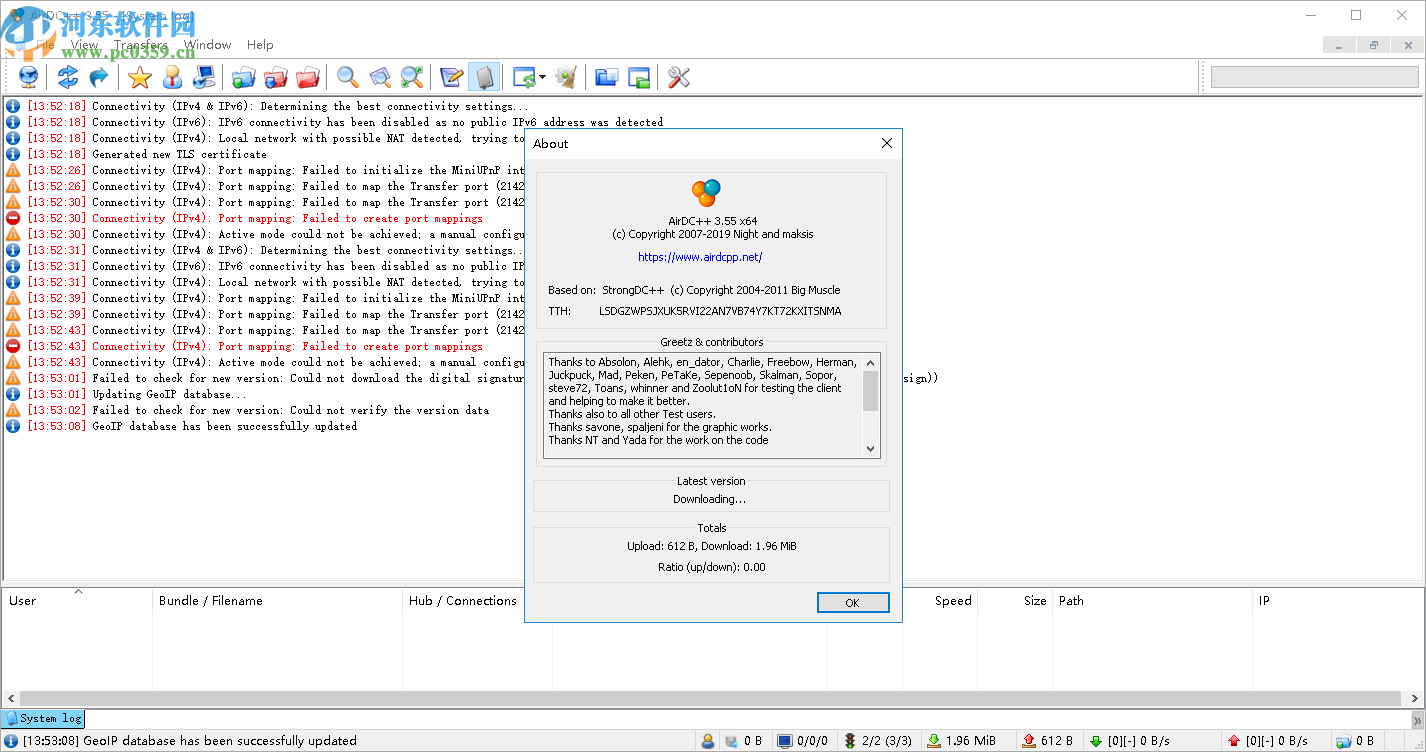
Task: Click the red upload speed arrow
Action: [x=1234, y=741]
